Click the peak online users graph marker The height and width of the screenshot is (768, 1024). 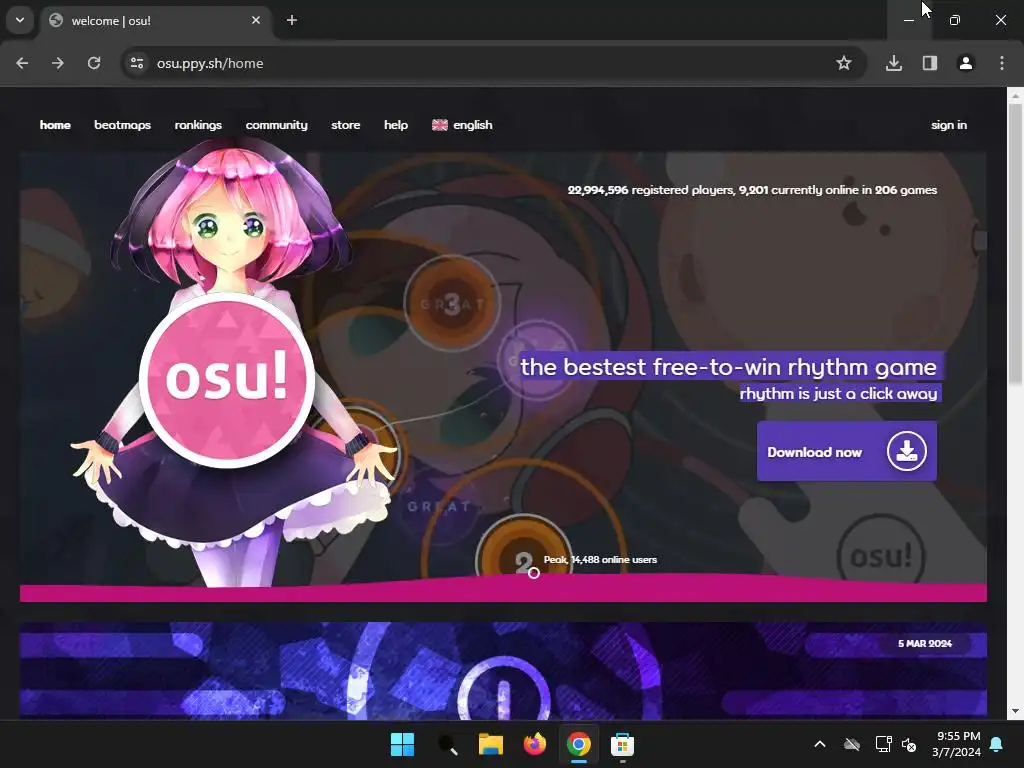[x=534, y=573]
